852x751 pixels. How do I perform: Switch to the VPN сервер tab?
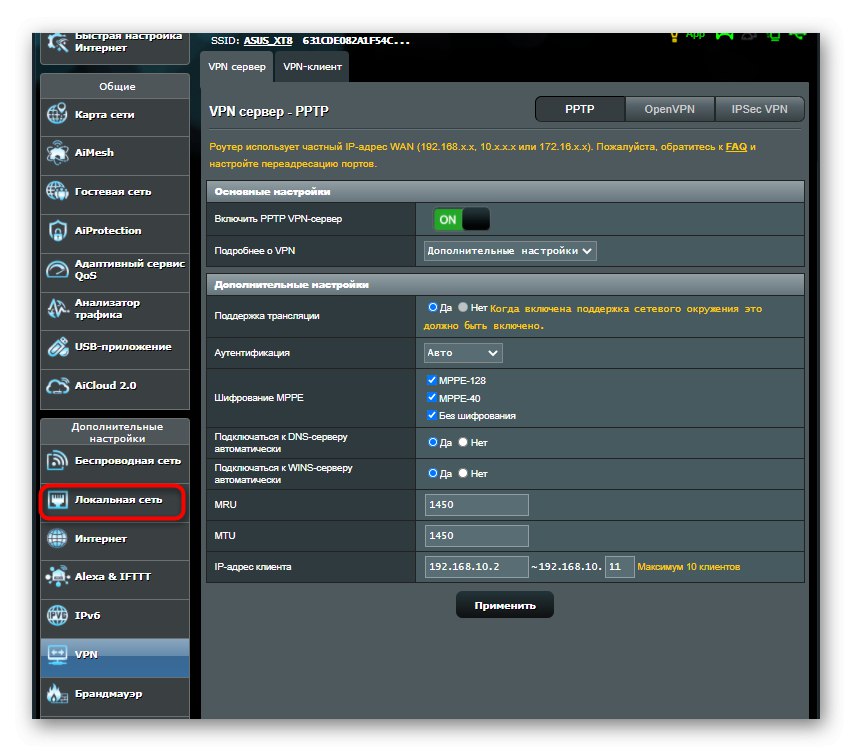tap(236, 67)
